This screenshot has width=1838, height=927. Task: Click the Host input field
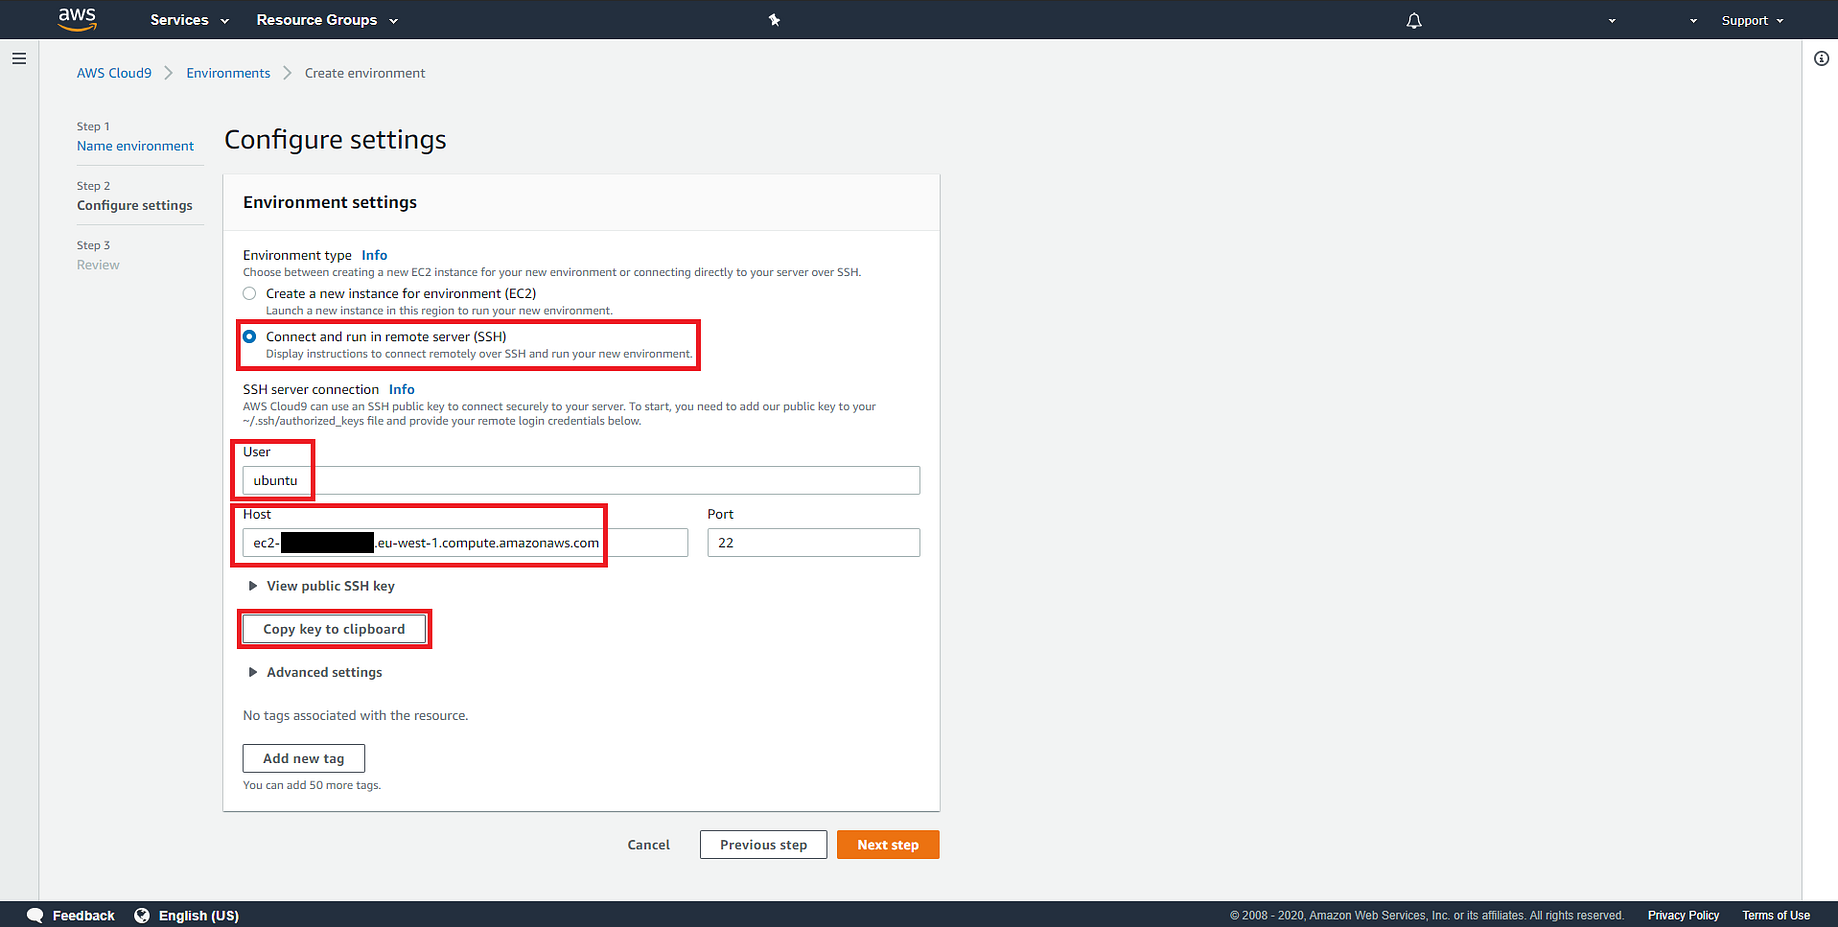[465, 543]
